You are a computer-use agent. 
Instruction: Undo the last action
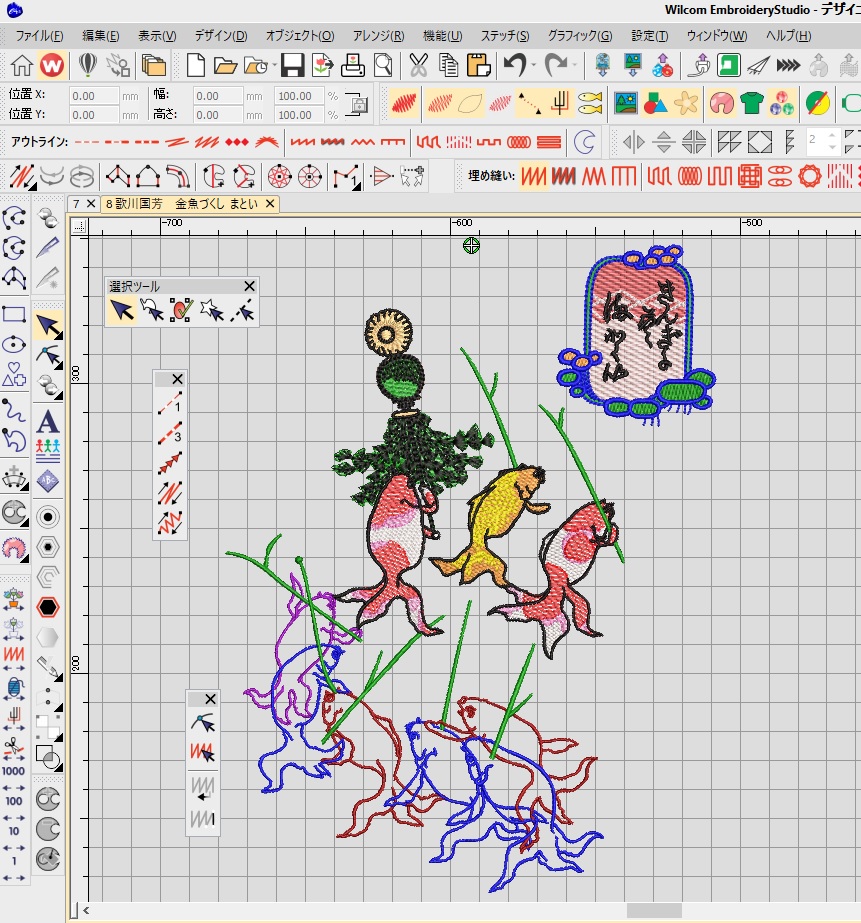pos(515,65)
